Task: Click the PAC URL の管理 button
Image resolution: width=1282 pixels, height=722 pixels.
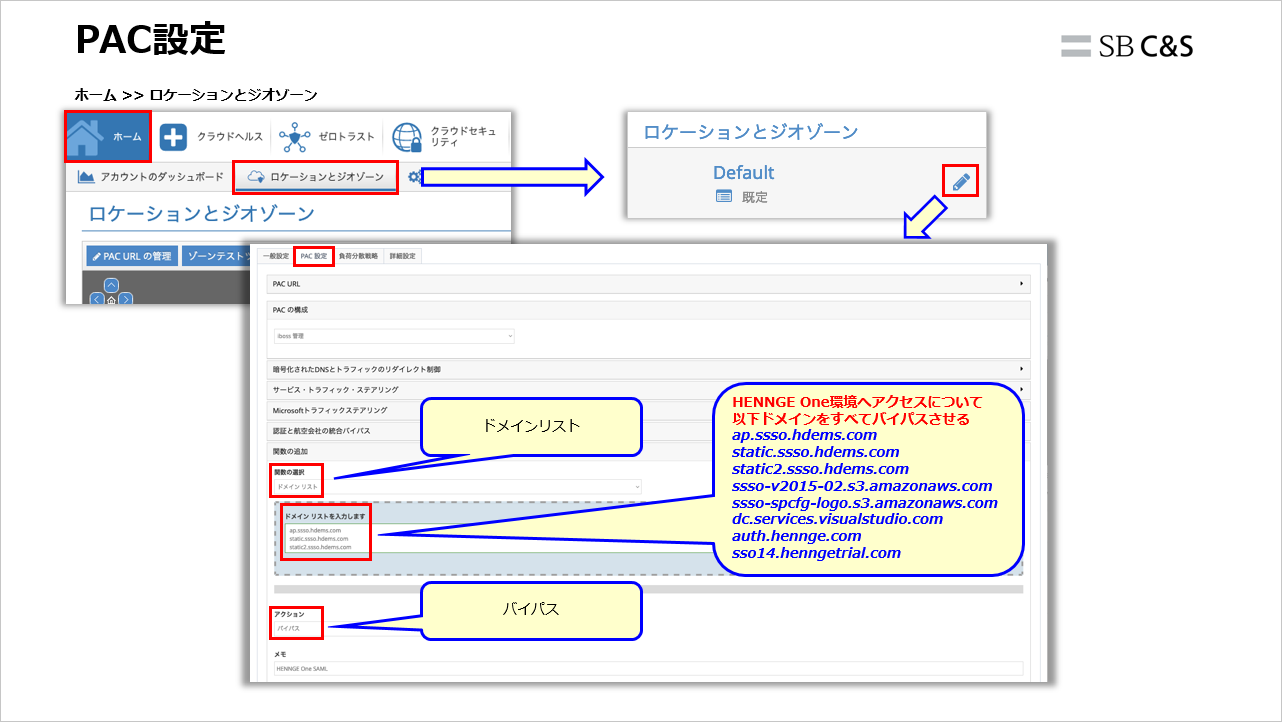Action: (132, 256)
